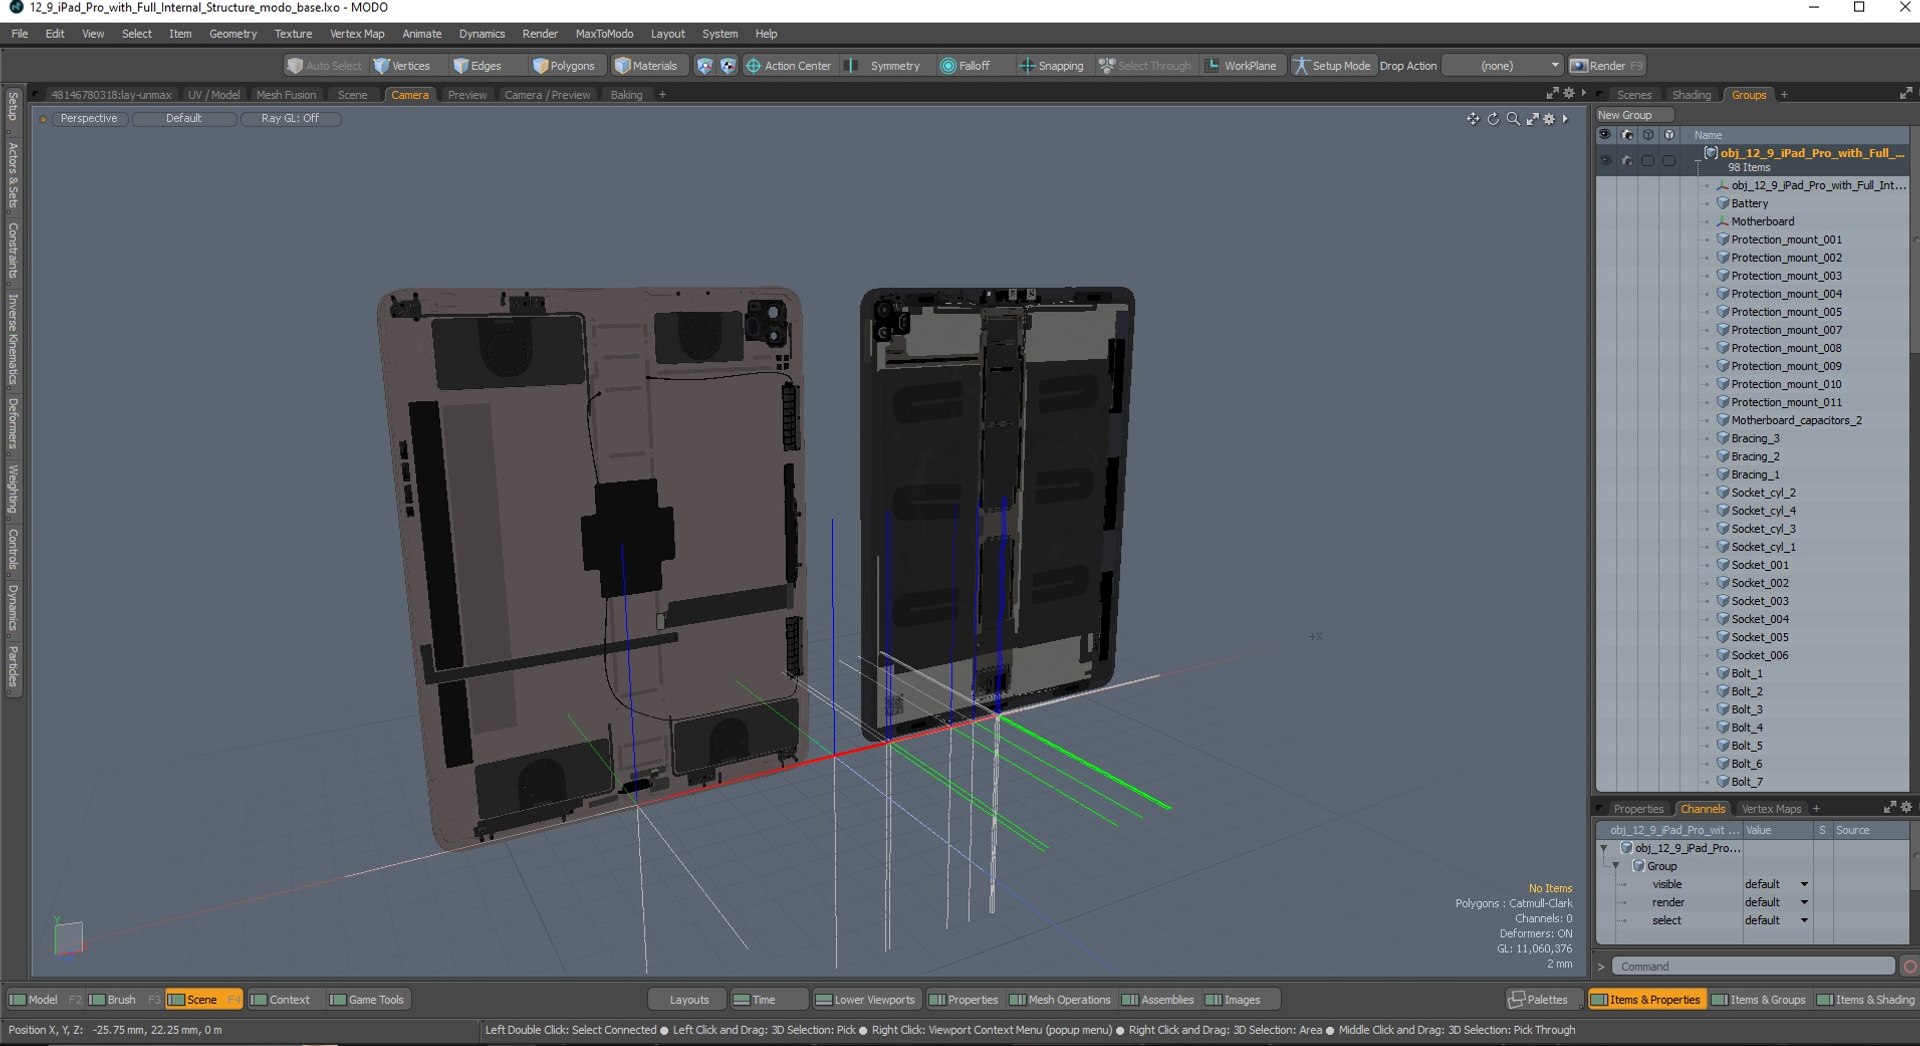Image resolution: width=1920 pixels, height=1046 pixels.
Task: Click the viewport zoom magnifier icon
Action: (1513, 119)
